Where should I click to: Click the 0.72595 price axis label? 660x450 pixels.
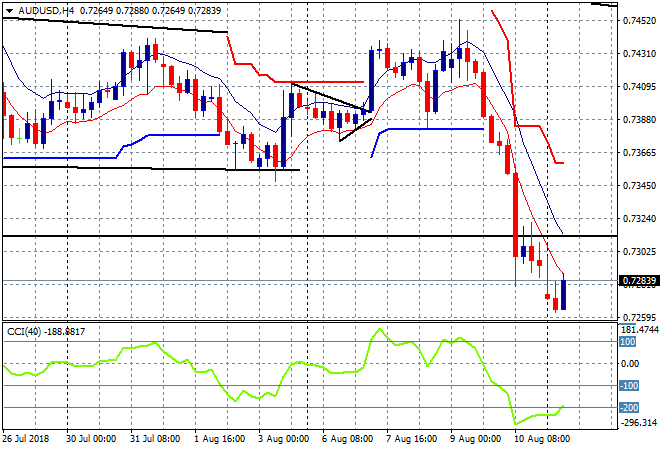pyautogui.click(x=639, y=317)
